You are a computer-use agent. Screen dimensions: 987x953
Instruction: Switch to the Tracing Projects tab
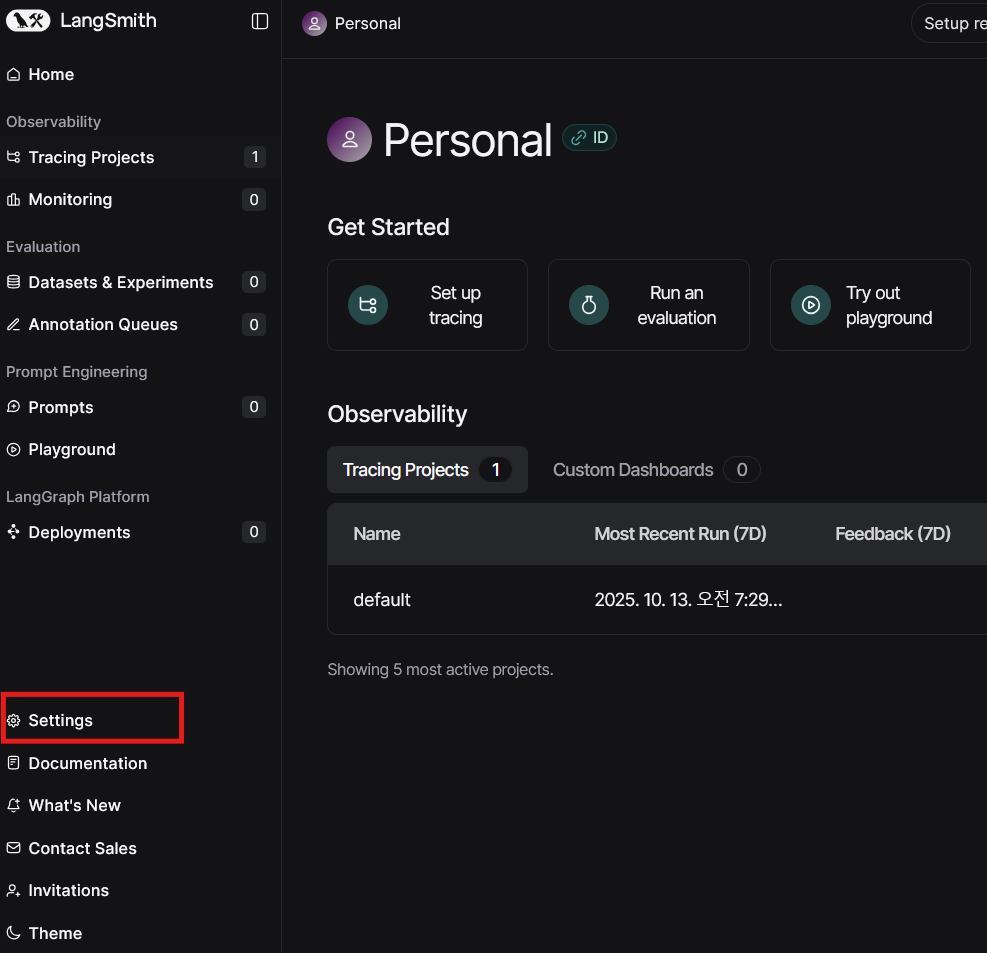427,470
